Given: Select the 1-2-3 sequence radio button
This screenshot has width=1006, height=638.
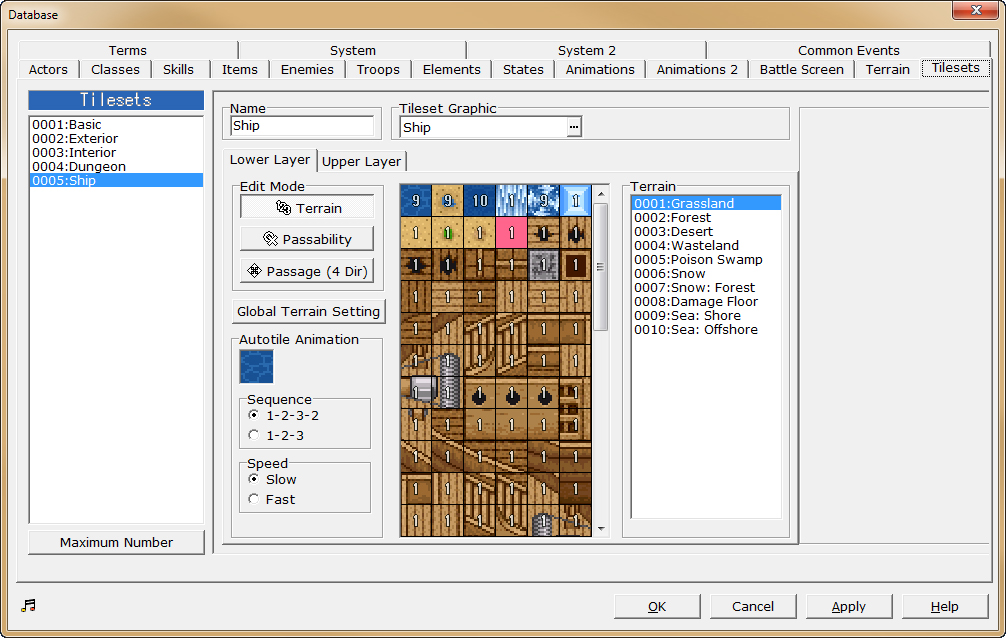Looking at the screenshot, I should 253,434.
